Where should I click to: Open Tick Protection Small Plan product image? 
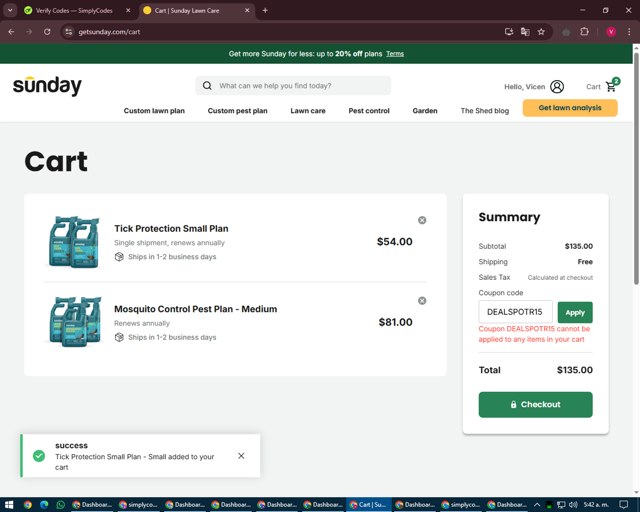[x=74, y=242]
